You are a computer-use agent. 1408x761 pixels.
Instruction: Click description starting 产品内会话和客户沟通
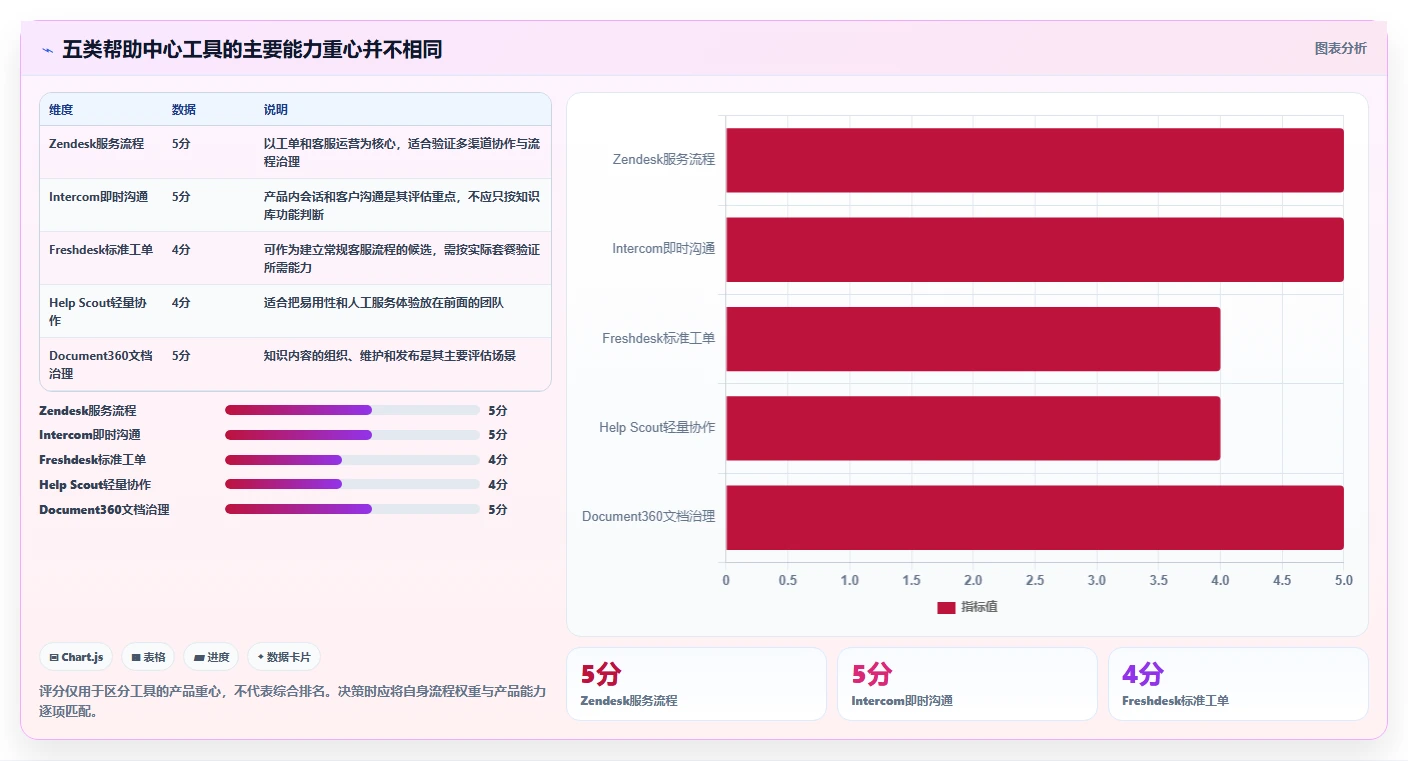pos(402,205)
